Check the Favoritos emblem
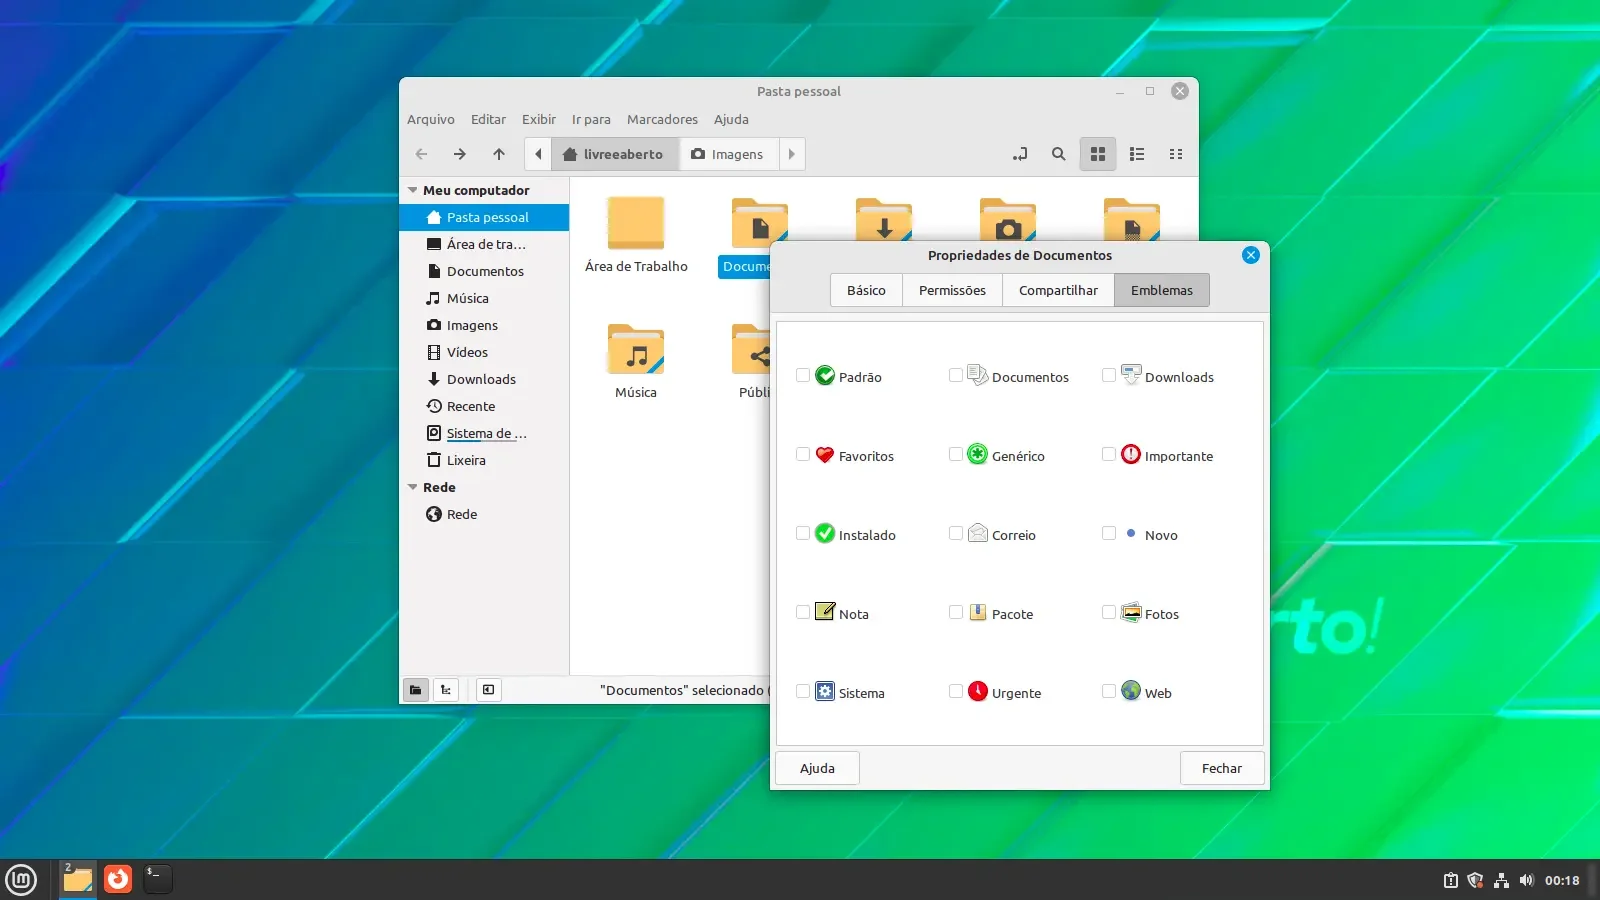The height and width of the screenshot is (900, 1600). click(803, 454)
